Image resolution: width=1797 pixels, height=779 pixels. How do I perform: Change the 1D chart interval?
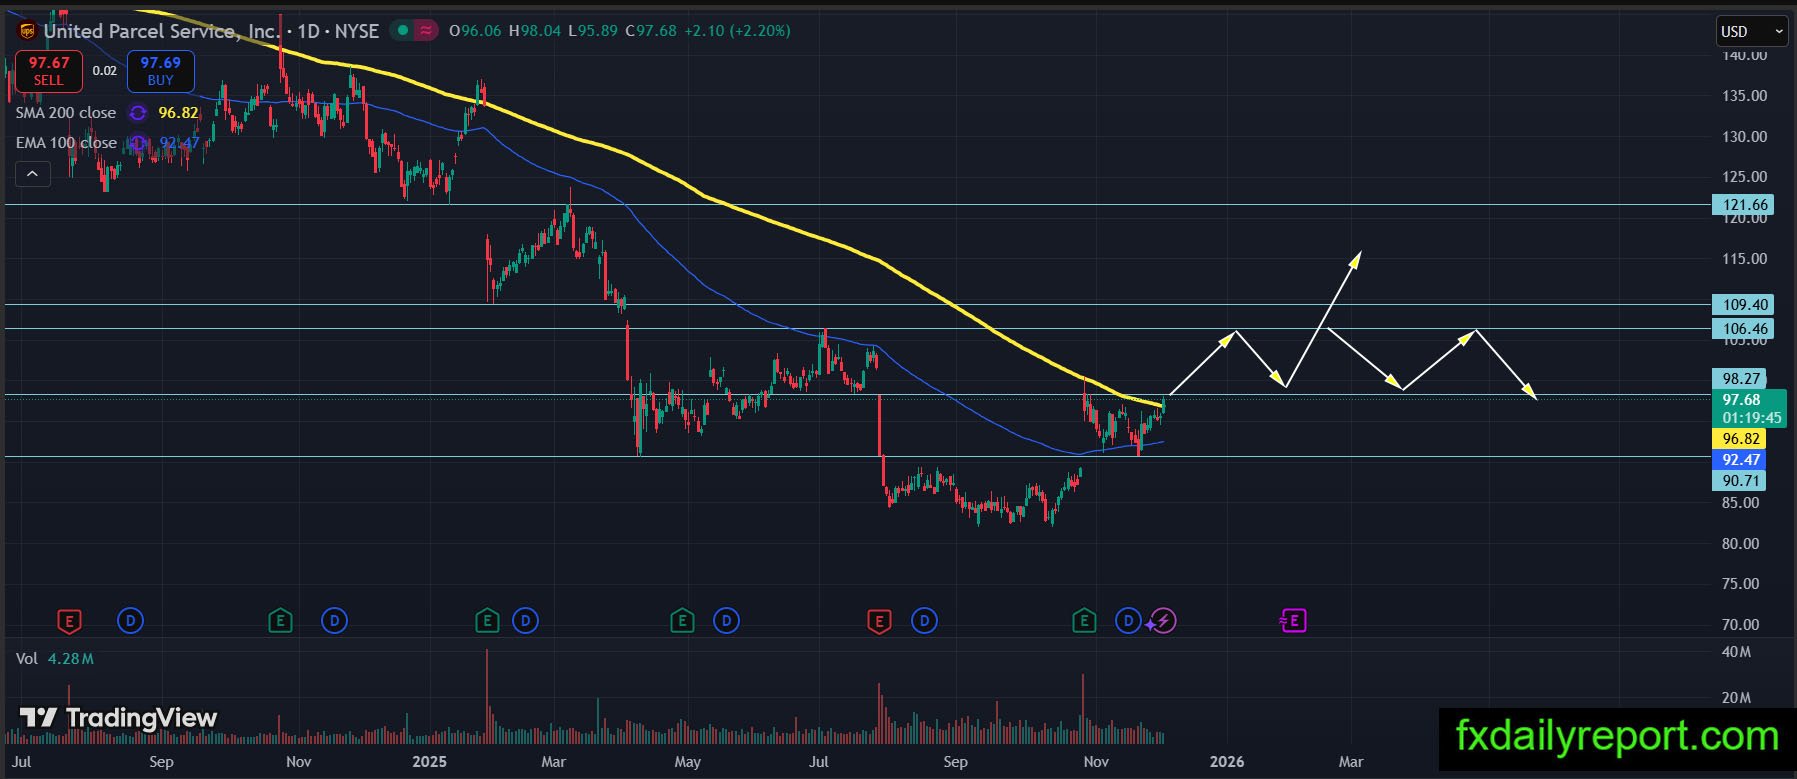pyautogui.click(x=308, y=31)
